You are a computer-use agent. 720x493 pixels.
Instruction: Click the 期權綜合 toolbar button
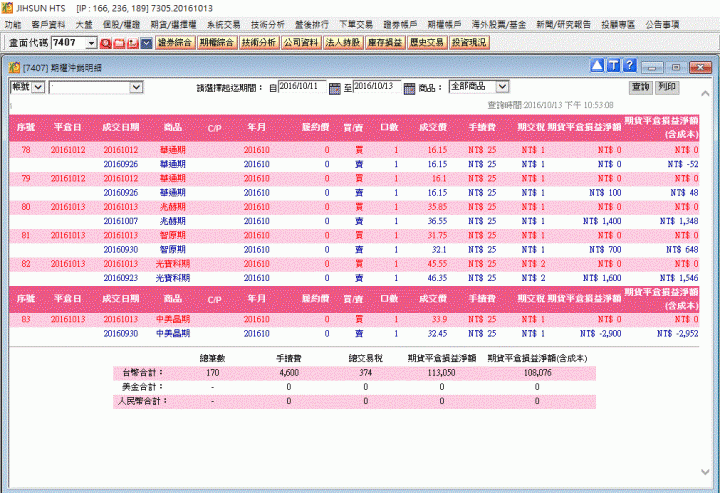(217, 43)
